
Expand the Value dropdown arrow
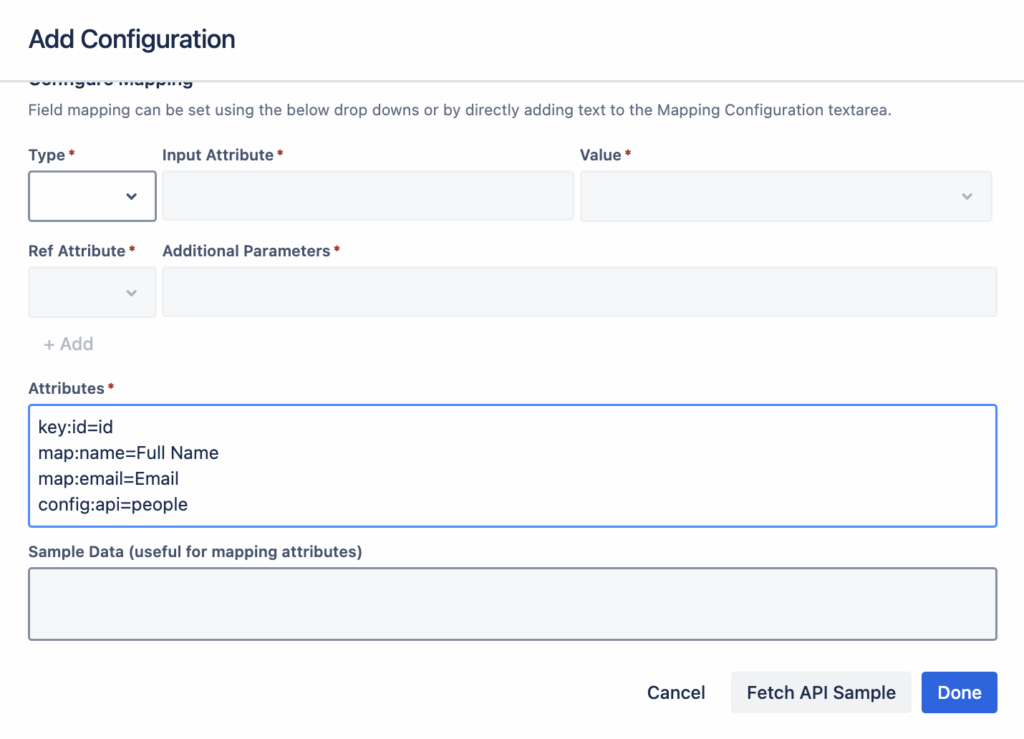(x=966, y=196)
